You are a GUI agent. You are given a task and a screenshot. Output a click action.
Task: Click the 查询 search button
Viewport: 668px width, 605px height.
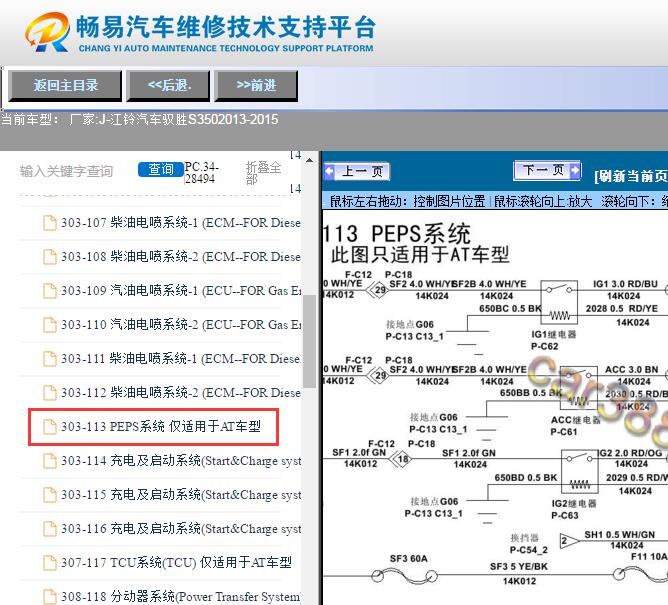click(161, 170)
